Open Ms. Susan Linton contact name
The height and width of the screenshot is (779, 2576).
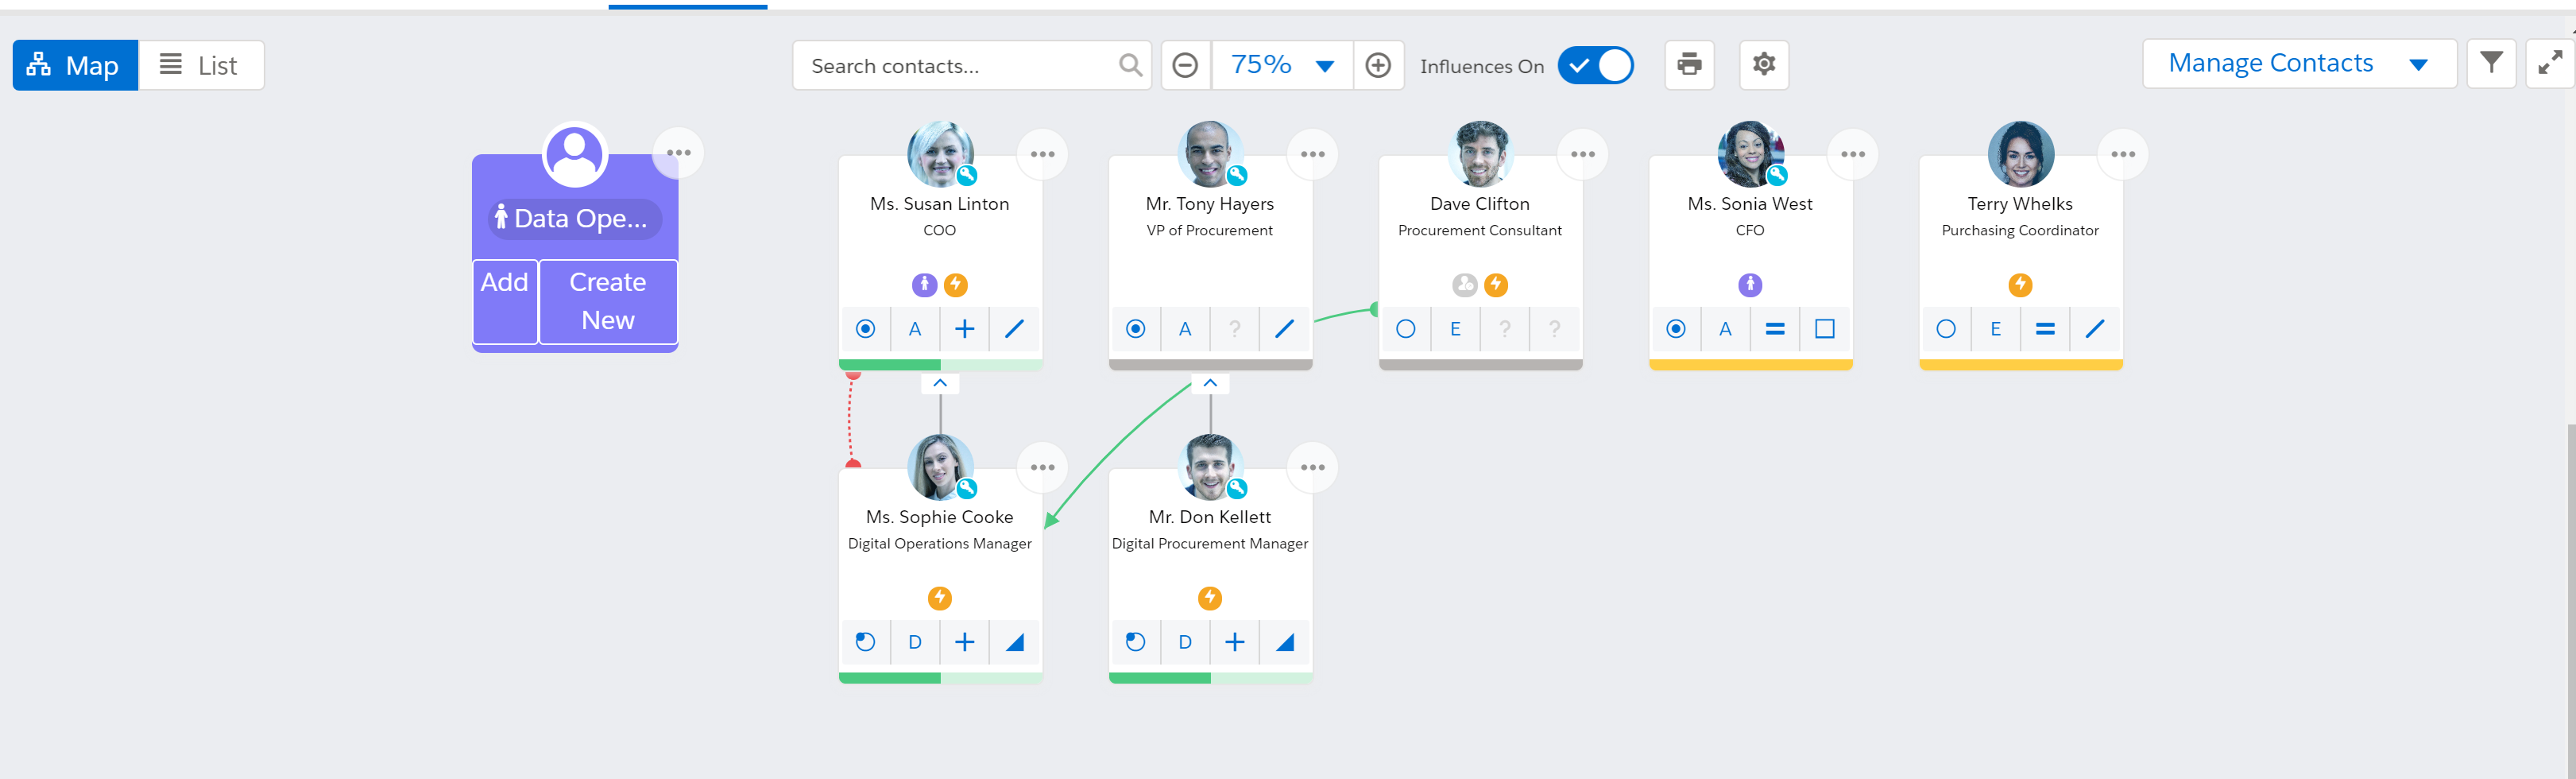pos(940,204)
